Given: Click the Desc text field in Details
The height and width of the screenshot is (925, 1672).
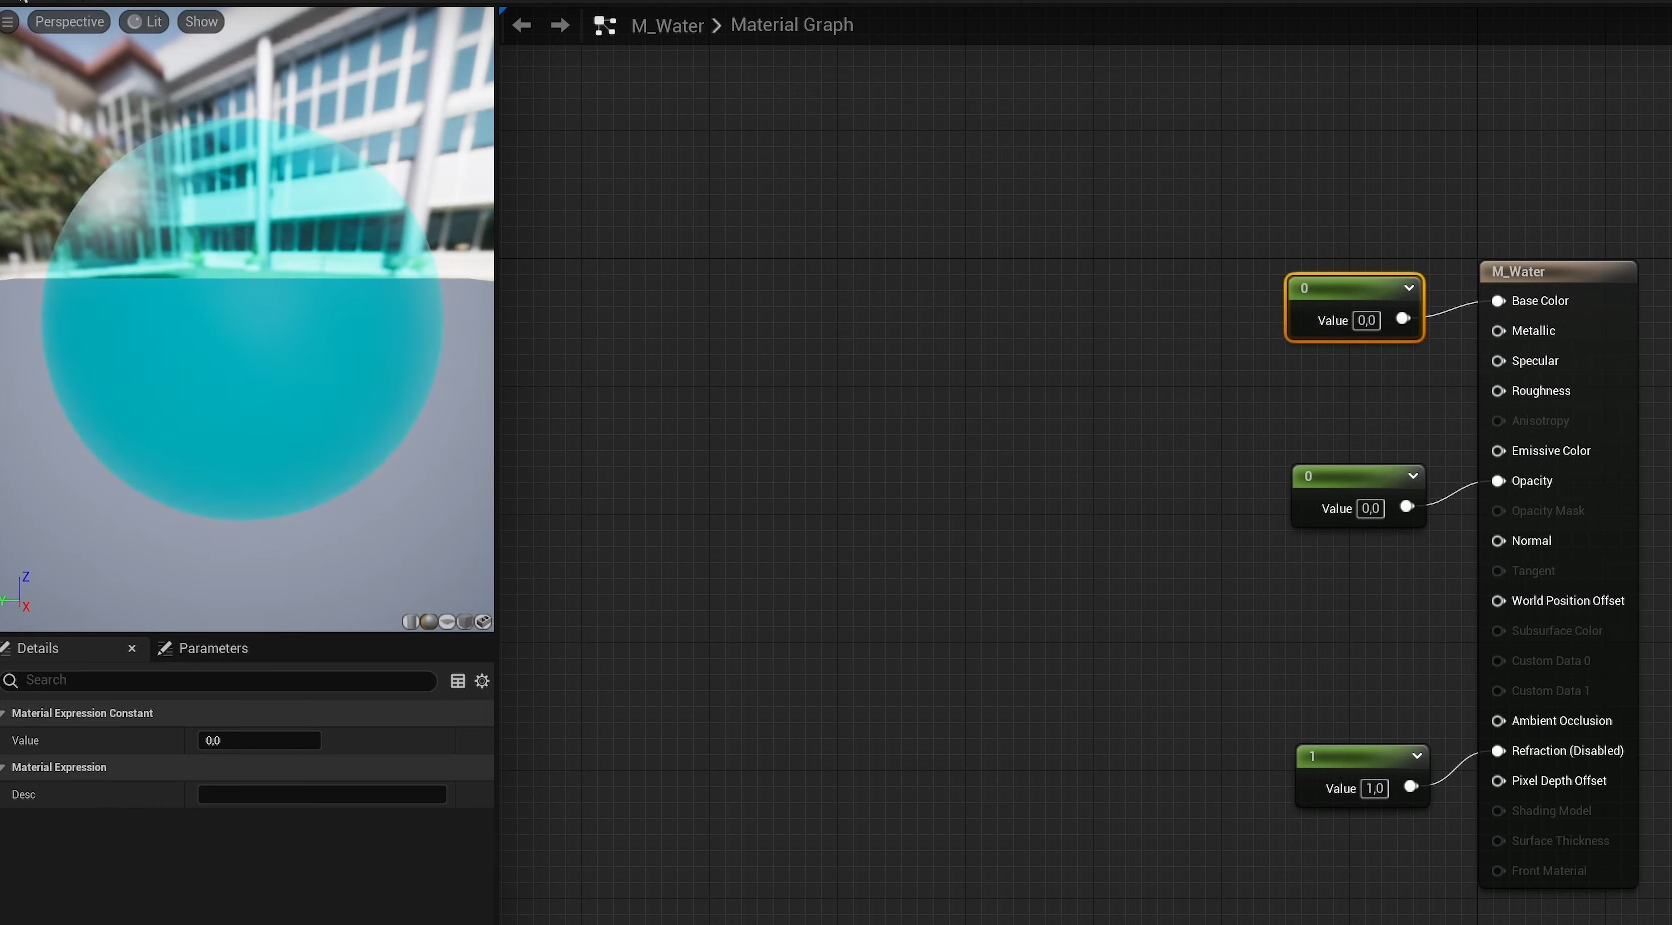Looking at the screenshot, I should click(x=322, y=795).
